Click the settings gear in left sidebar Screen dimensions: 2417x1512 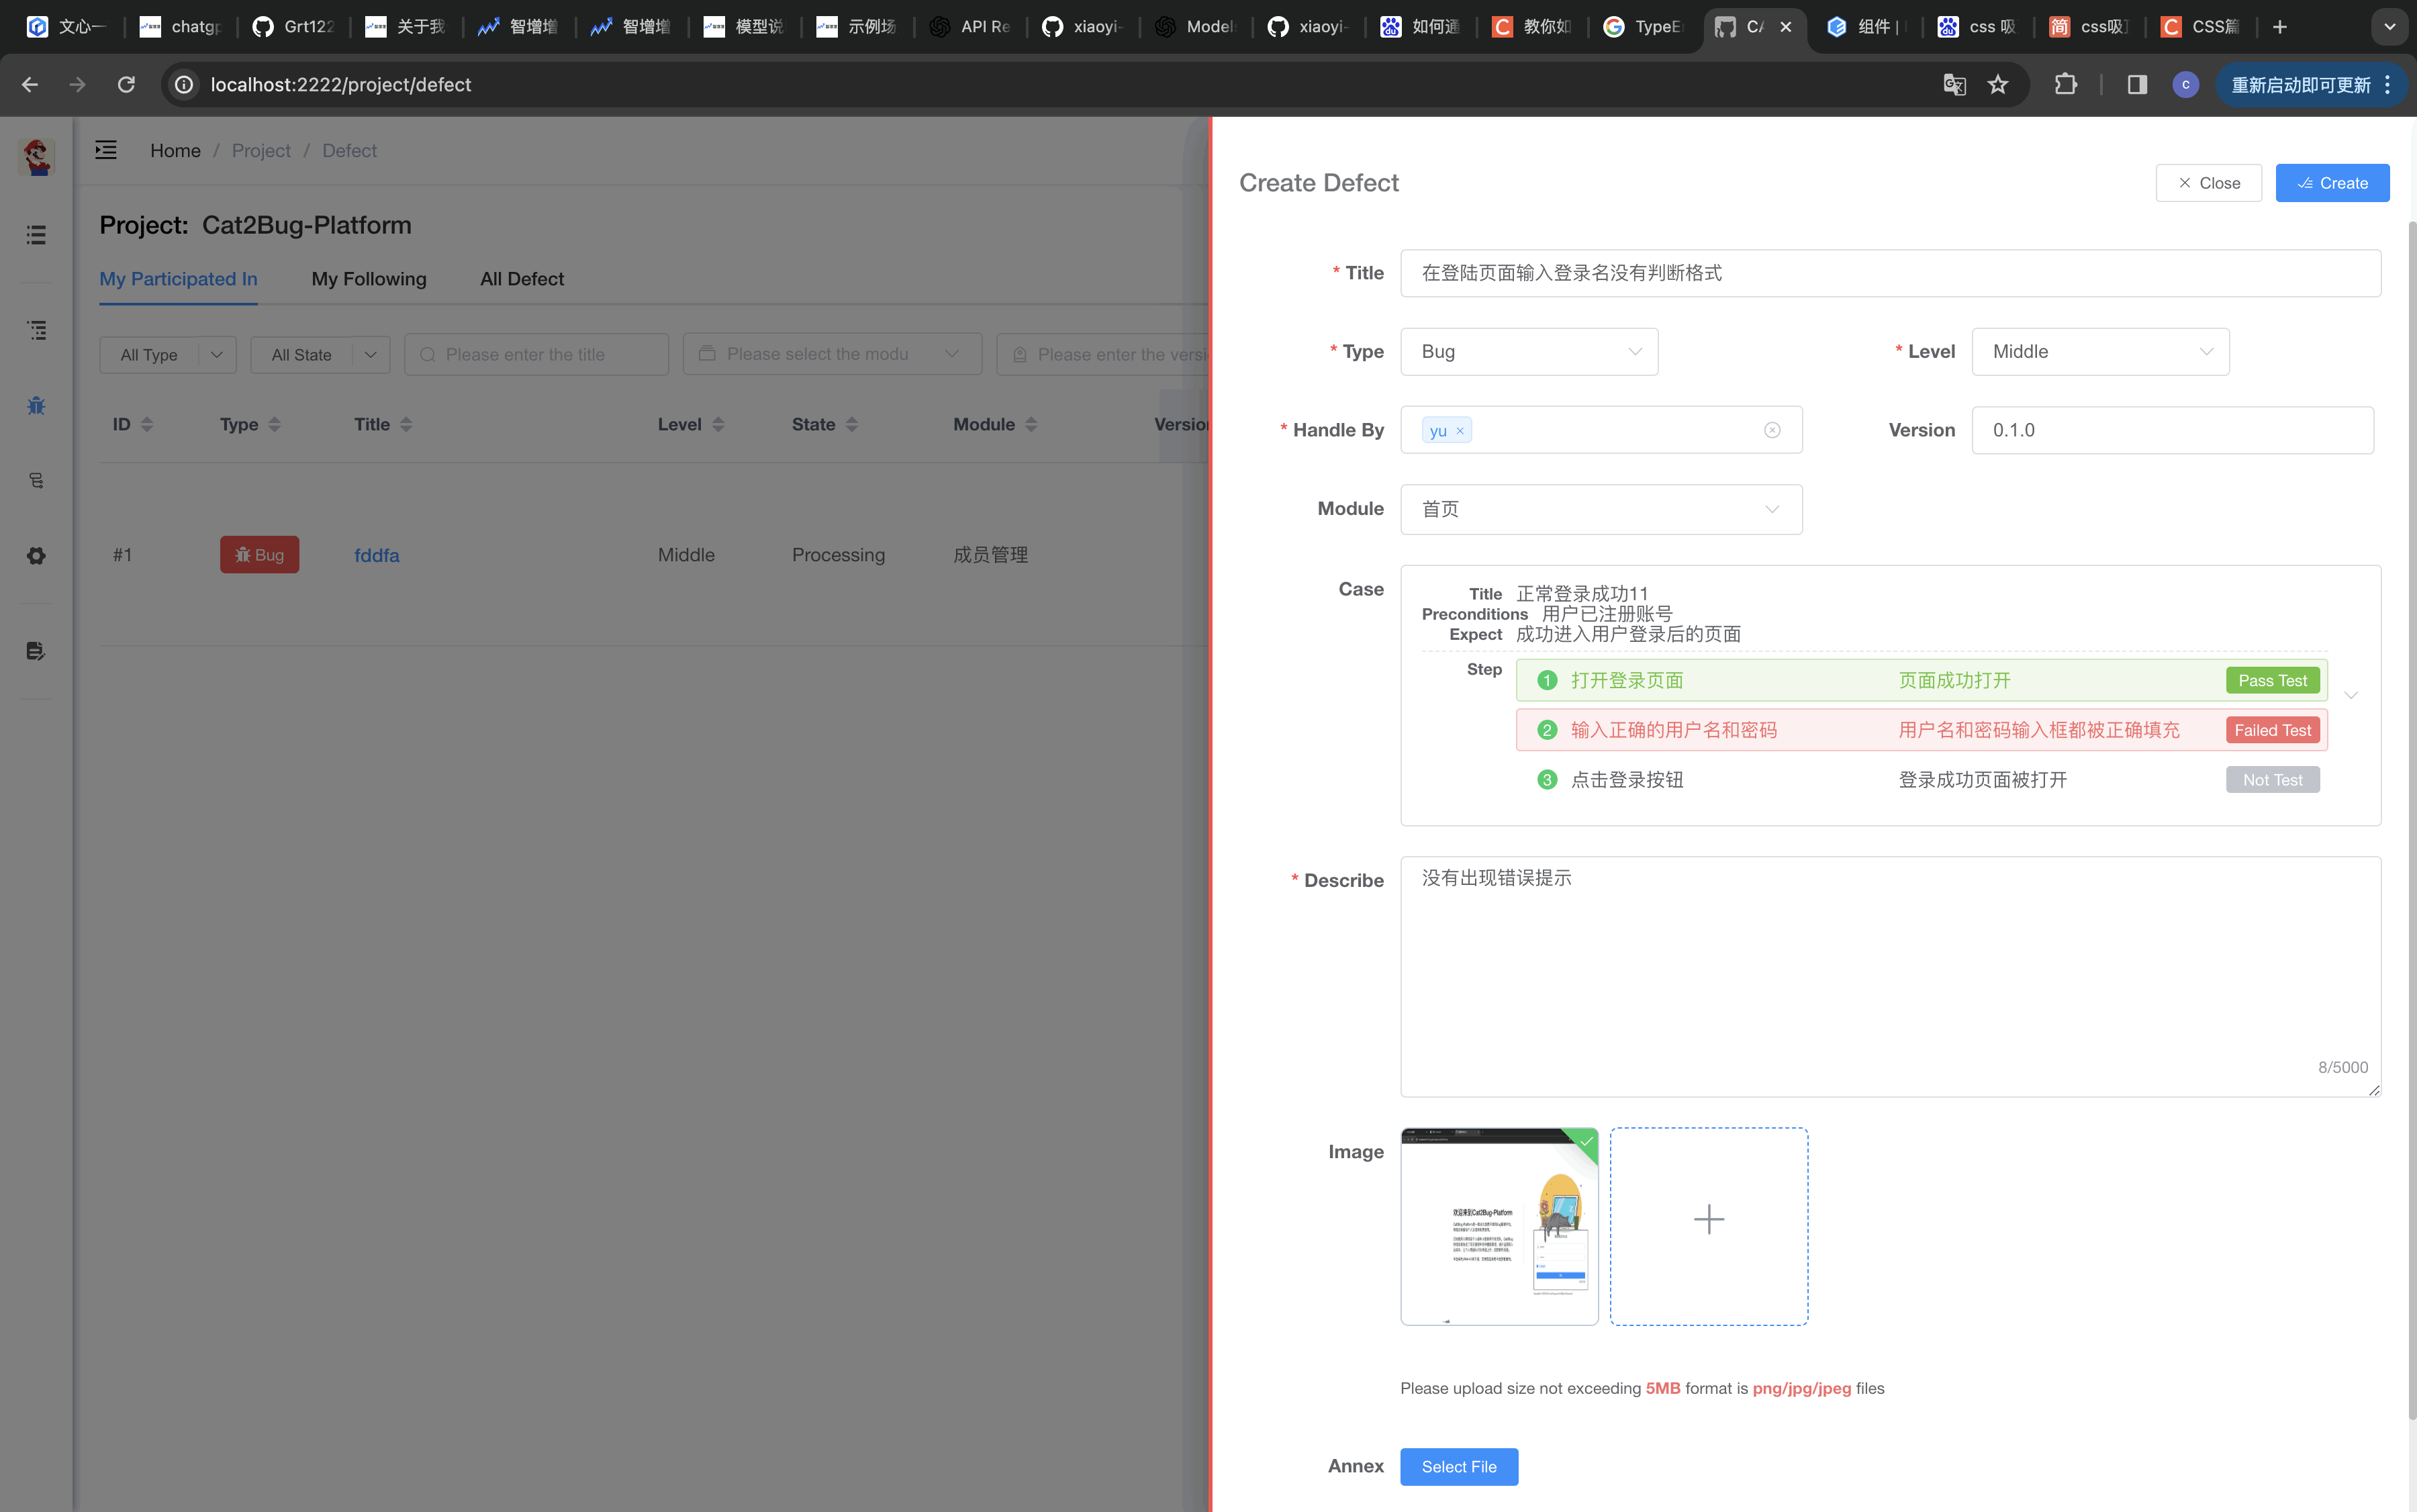[x=36, y=556]
